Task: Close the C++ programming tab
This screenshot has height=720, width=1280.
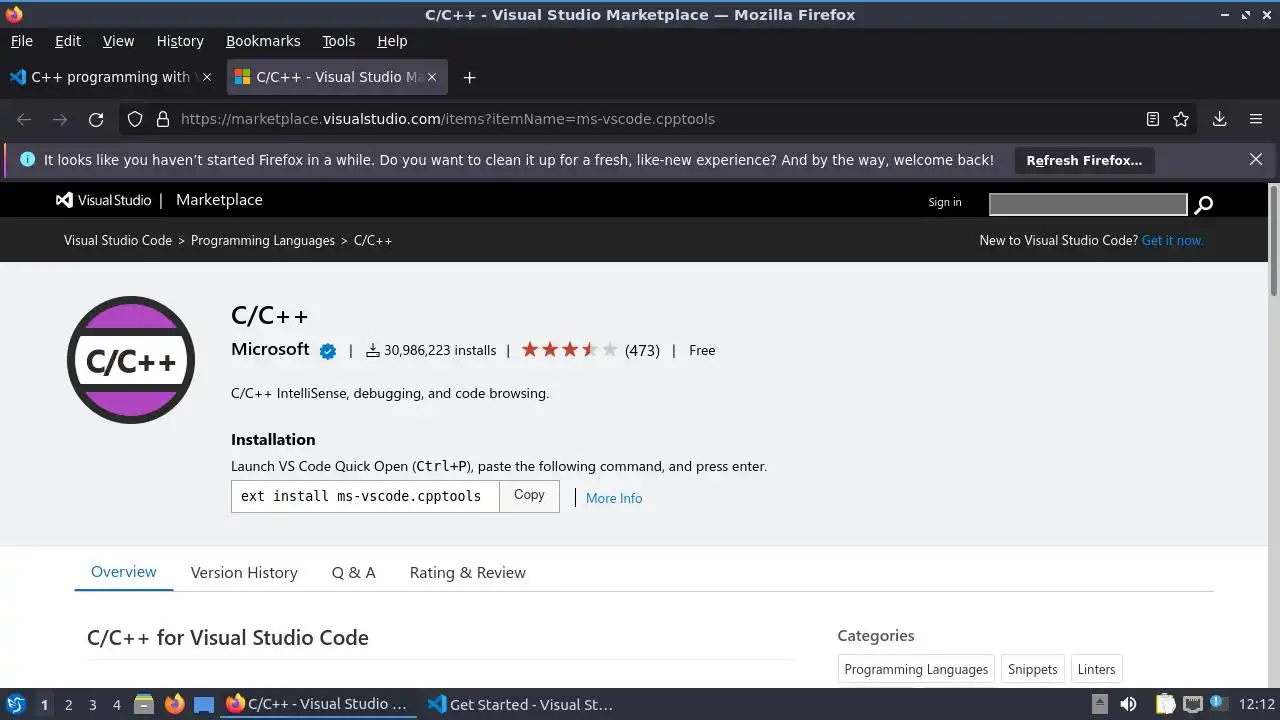Action: click(207, 77)
